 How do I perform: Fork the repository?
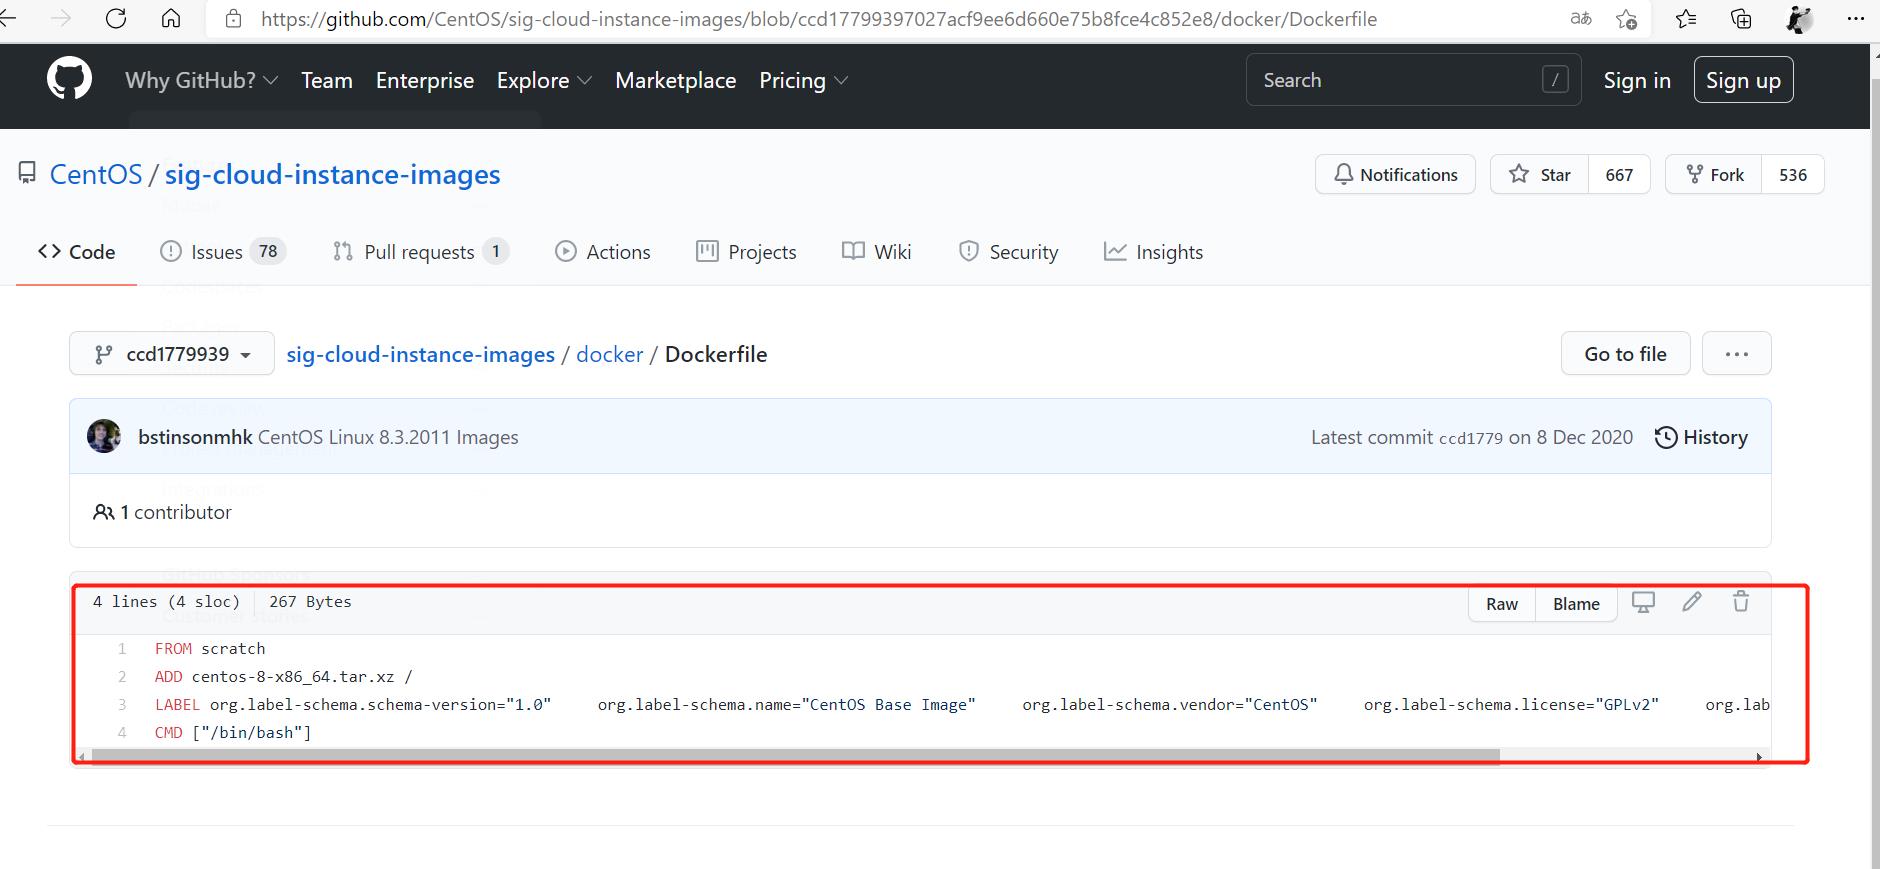pyautogui.click(x=1714, y=174)
